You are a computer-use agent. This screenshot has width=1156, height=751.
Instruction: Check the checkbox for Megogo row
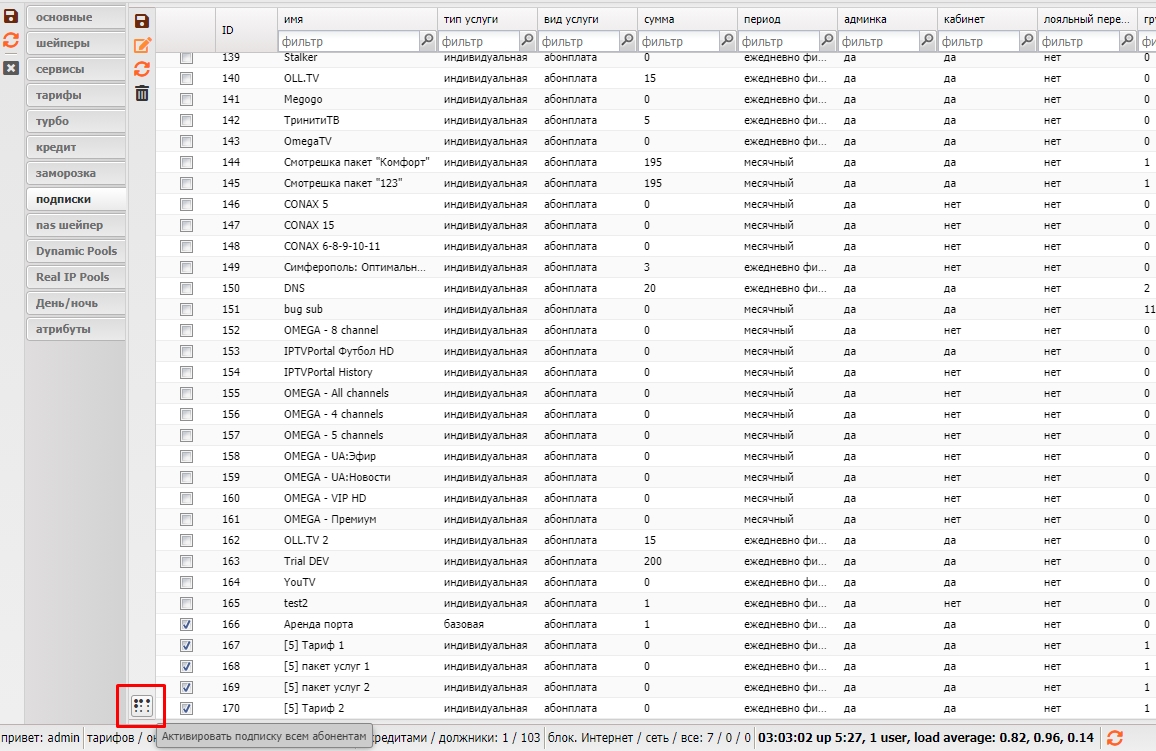point(186,99)
